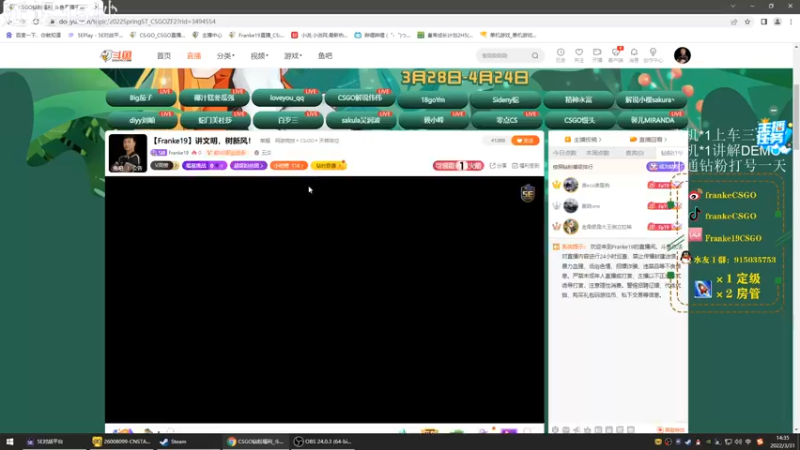Click the browser share page icon
The height and width of the screenshot is (450, 800).
point(734,21)
